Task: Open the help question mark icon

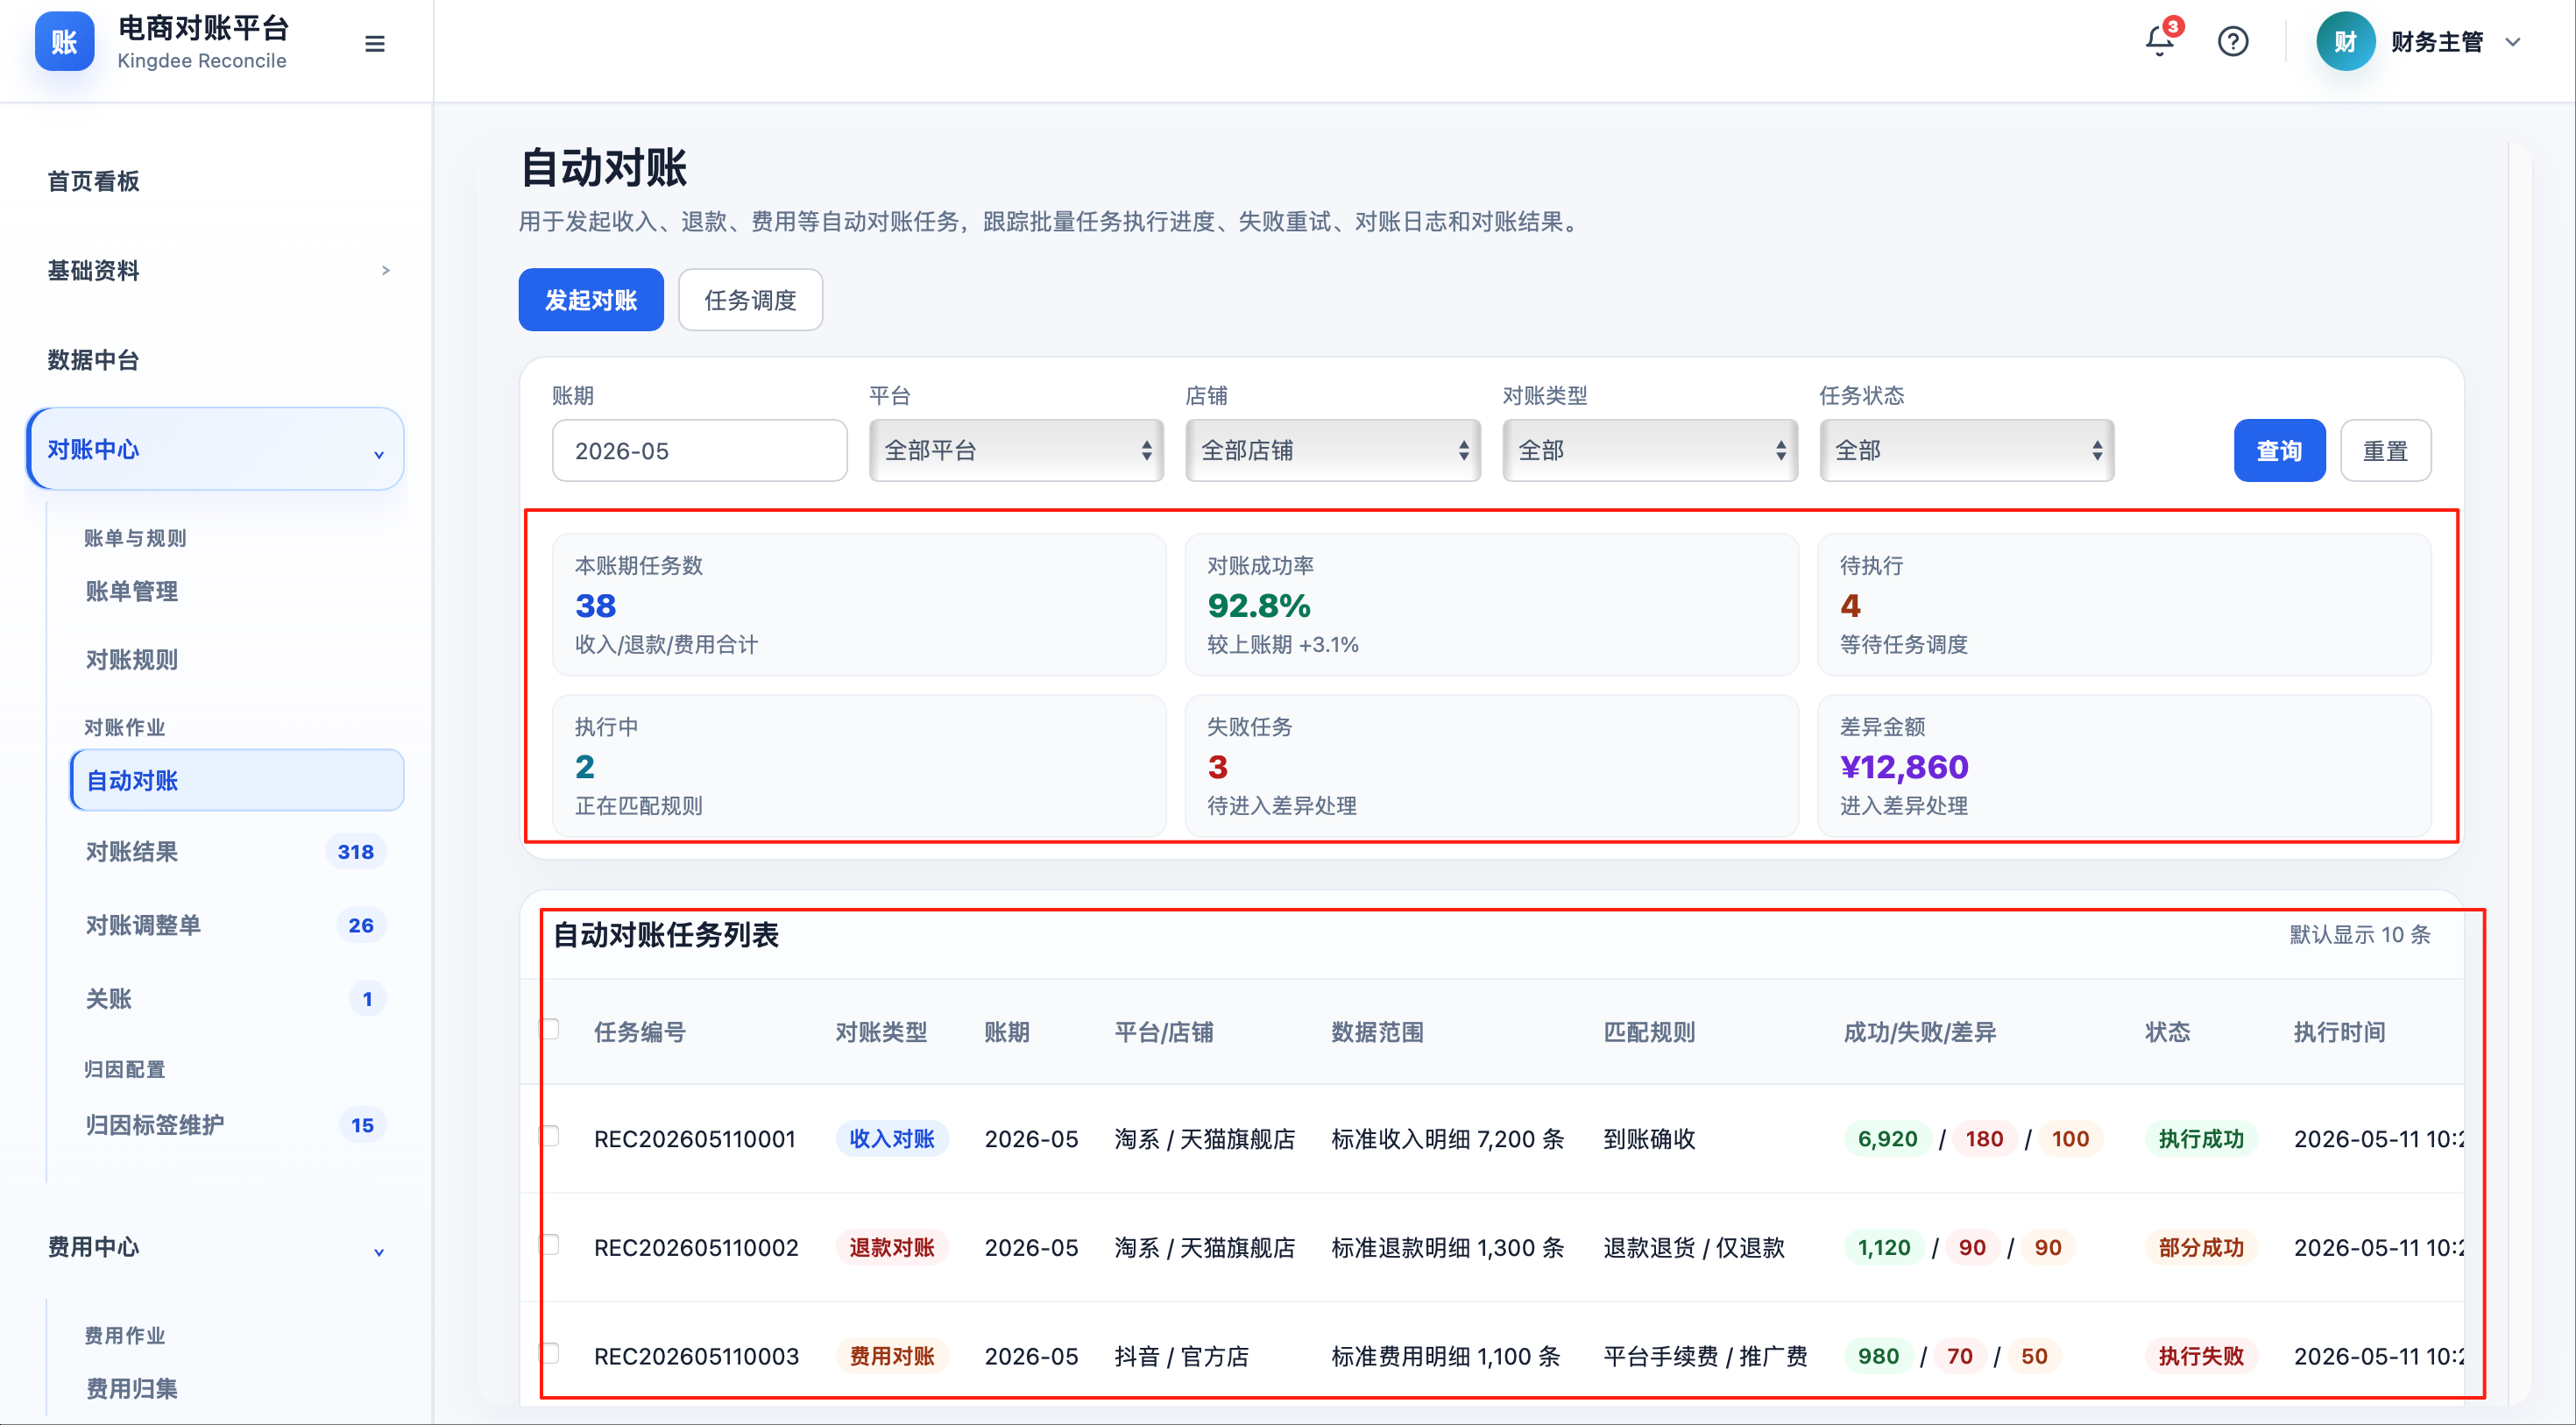Action: (x=2233, y=41)
